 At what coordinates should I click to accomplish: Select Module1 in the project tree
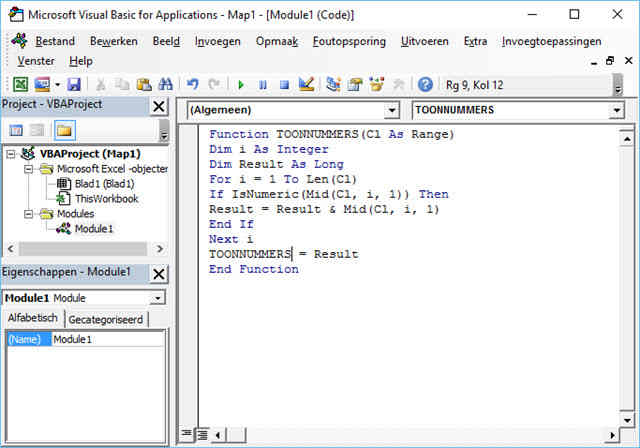(93, 228)
